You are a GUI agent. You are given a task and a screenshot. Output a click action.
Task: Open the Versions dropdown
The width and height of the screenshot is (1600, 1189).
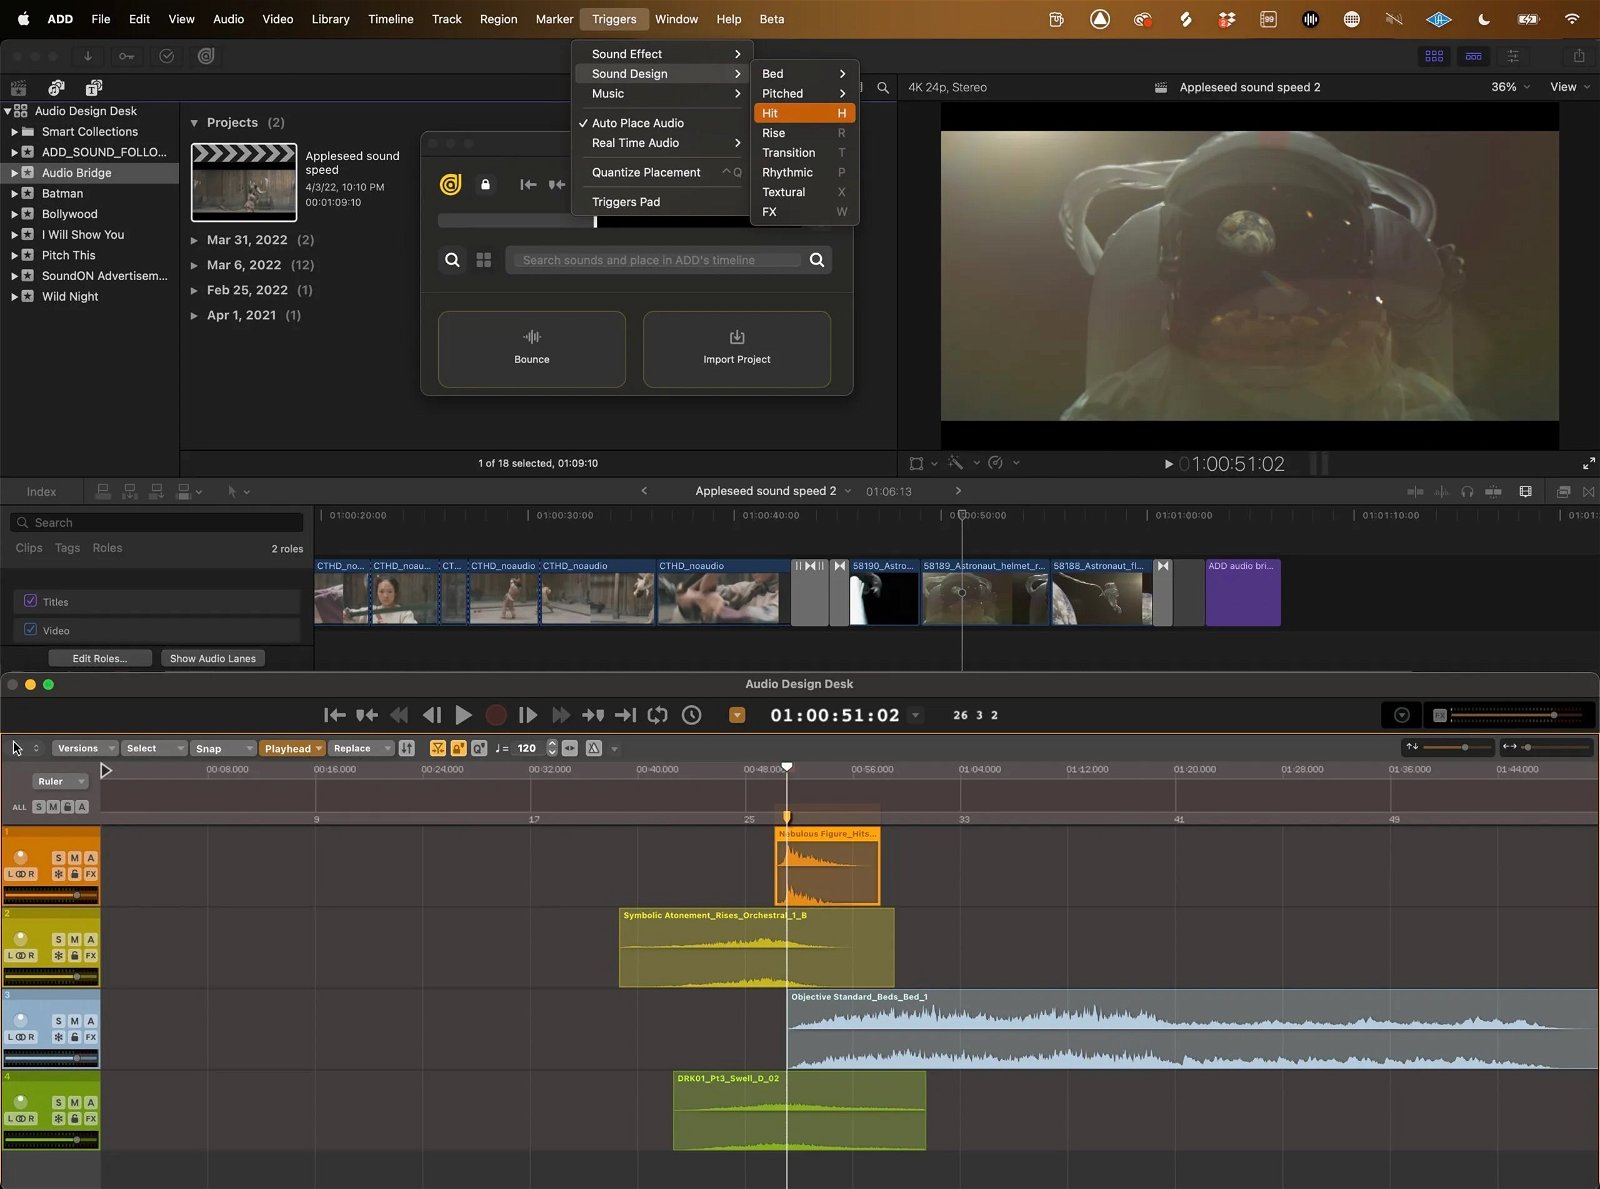pyautogui.click(x=84, y=748)
